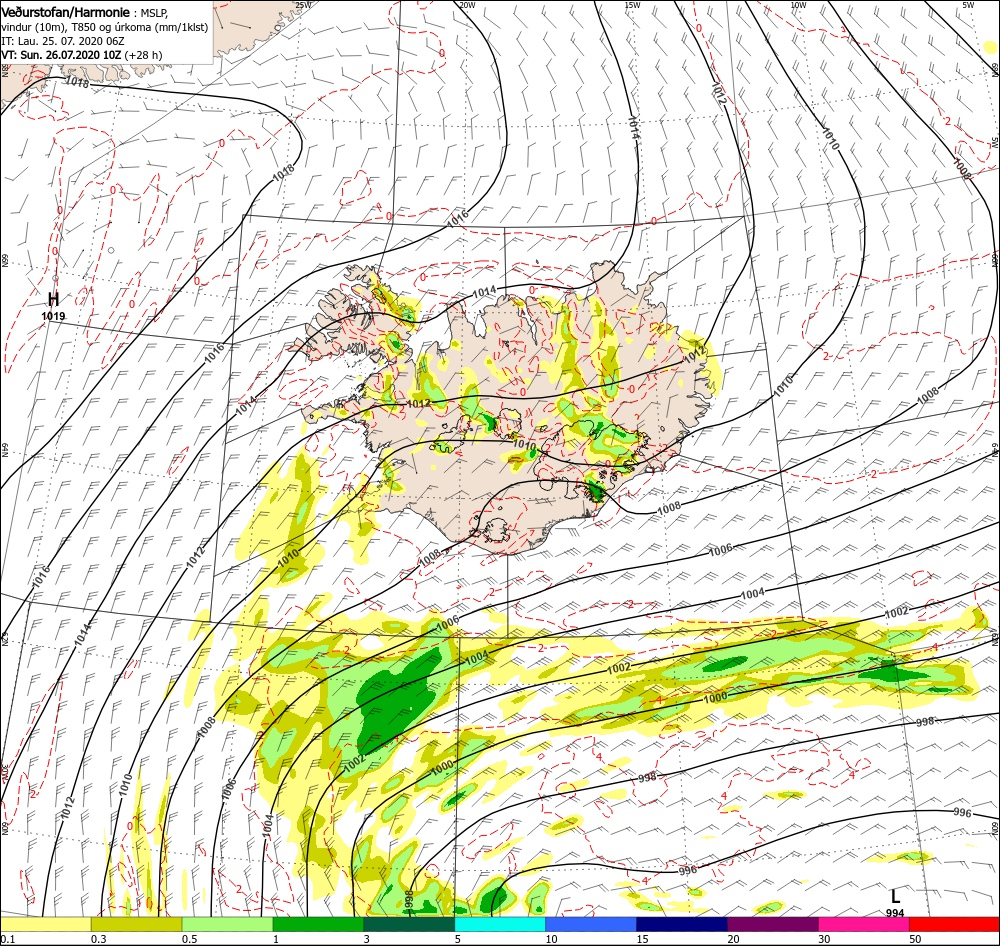Click the '20W' longitude label
Image resolution: width=1000 pixels, height=946 pixels.
click(467, 5)
